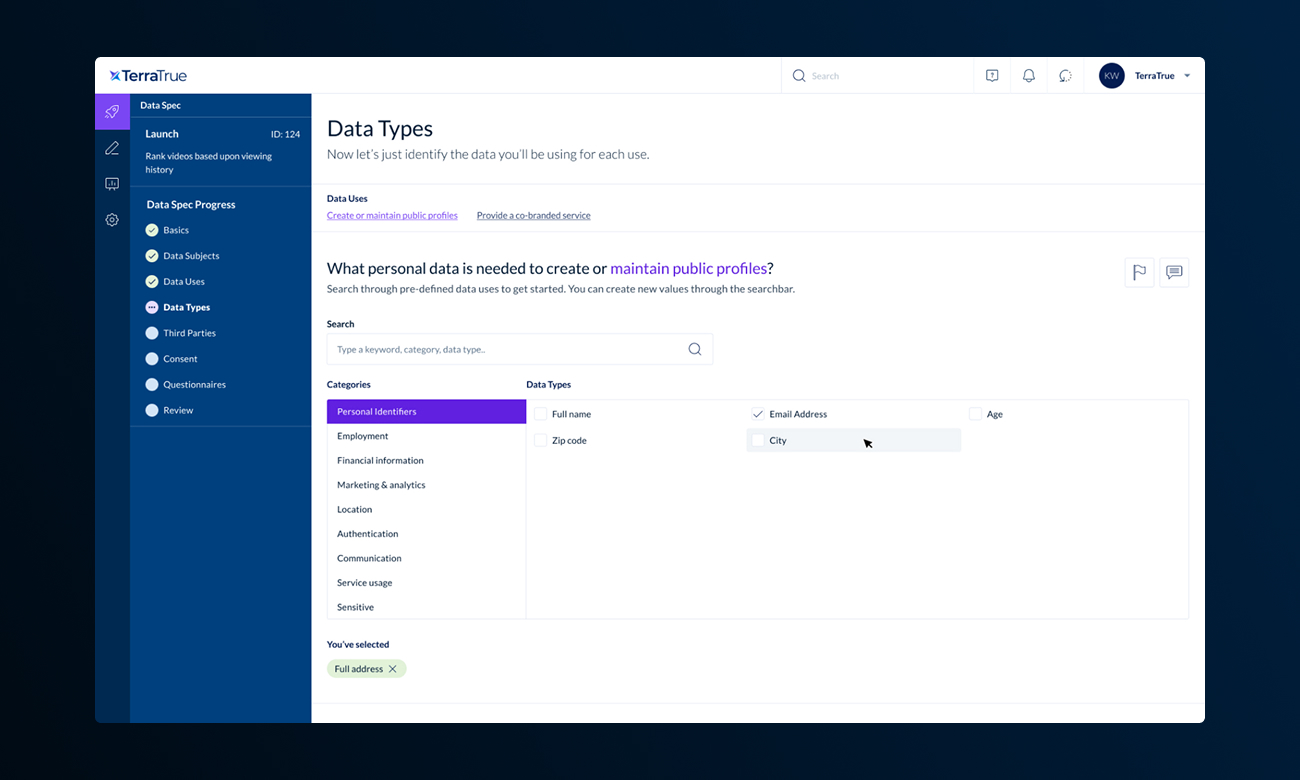Go to Review step
This screenshot has width=1300, height=780.
pyautogui.click(x=178, y=410)
